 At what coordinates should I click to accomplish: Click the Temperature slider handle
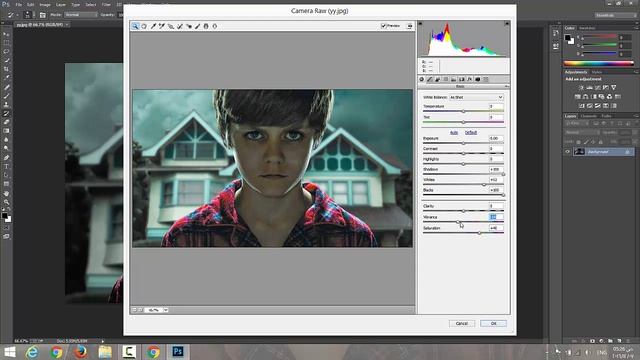(463, 111)
